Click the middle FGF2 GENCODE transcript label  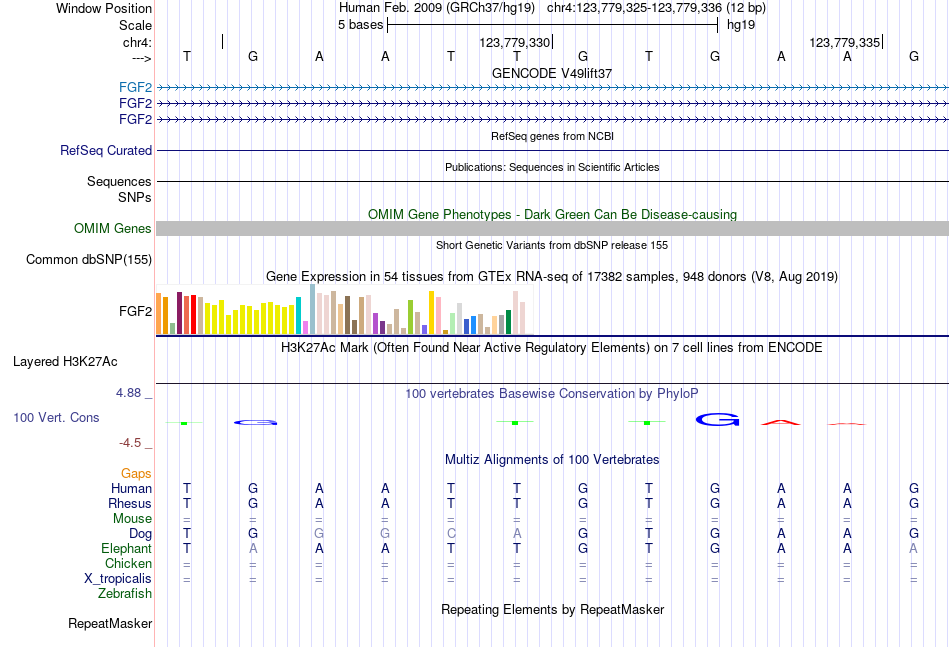[x=135, y=103]
